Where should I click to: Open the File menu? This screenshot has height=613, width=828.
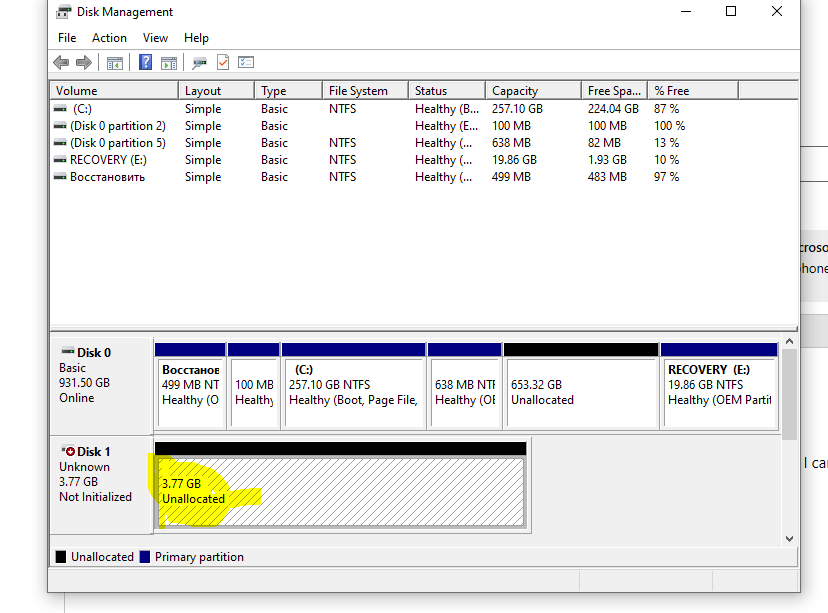67,38
